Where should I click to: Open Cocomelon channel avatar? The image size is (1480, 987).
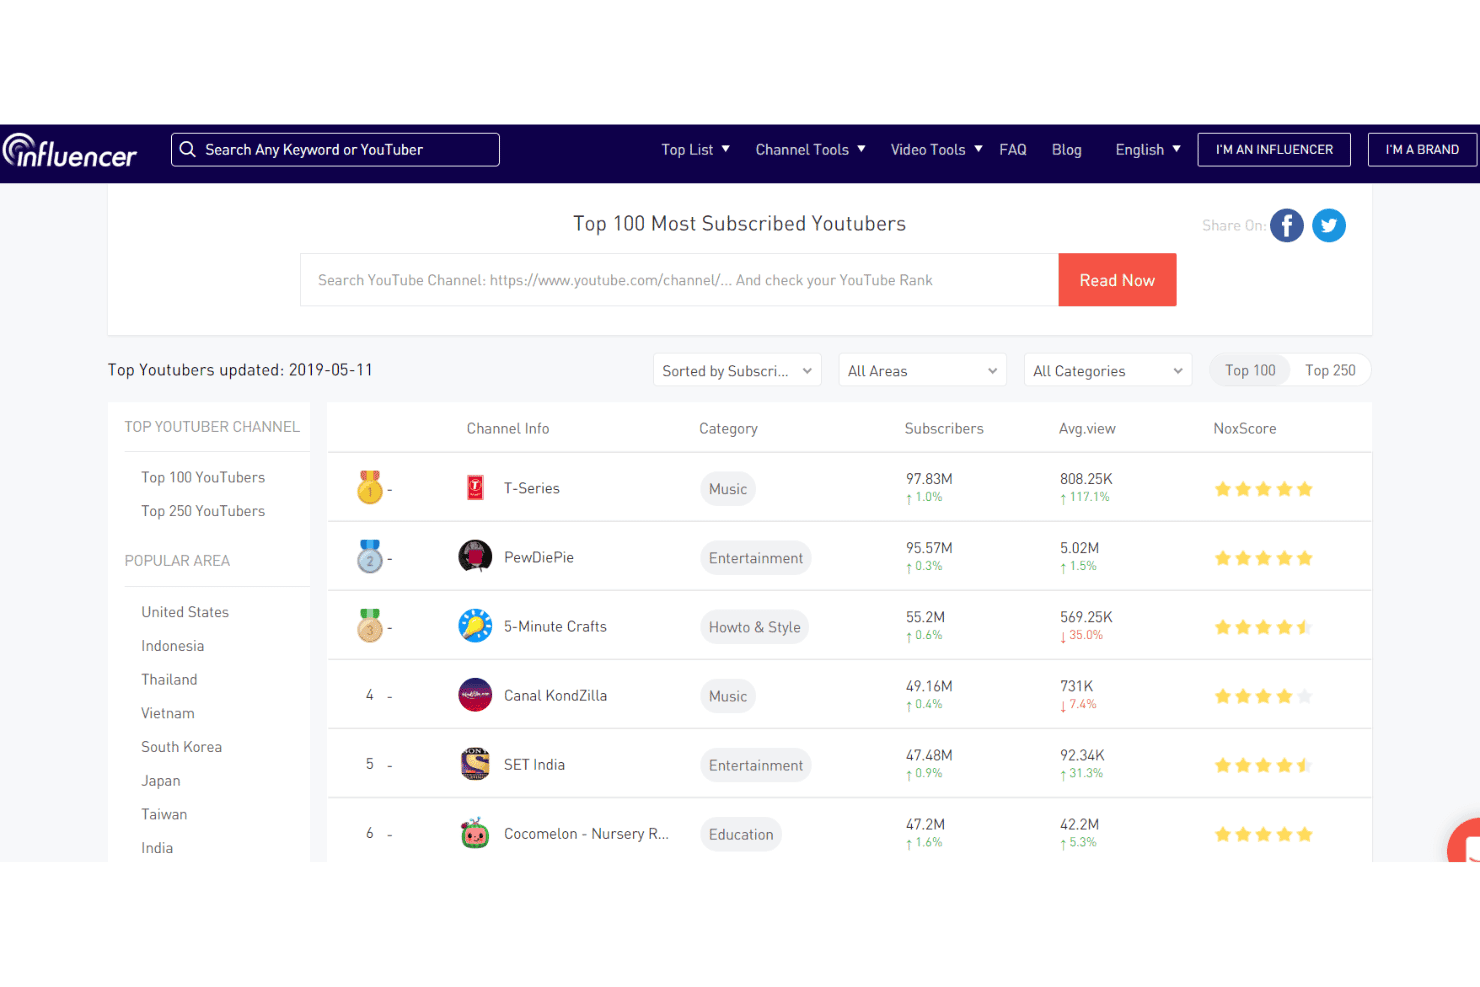point(475,833)
